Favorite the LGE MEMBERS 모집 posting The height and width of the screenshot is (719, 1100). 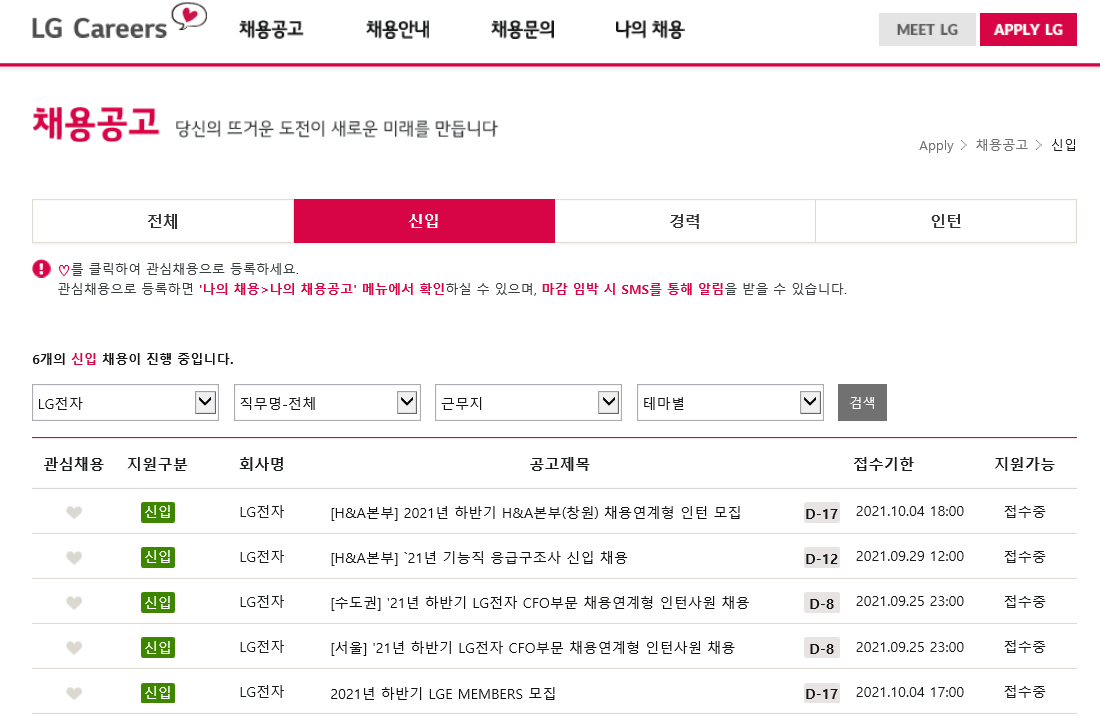[74, 693]
